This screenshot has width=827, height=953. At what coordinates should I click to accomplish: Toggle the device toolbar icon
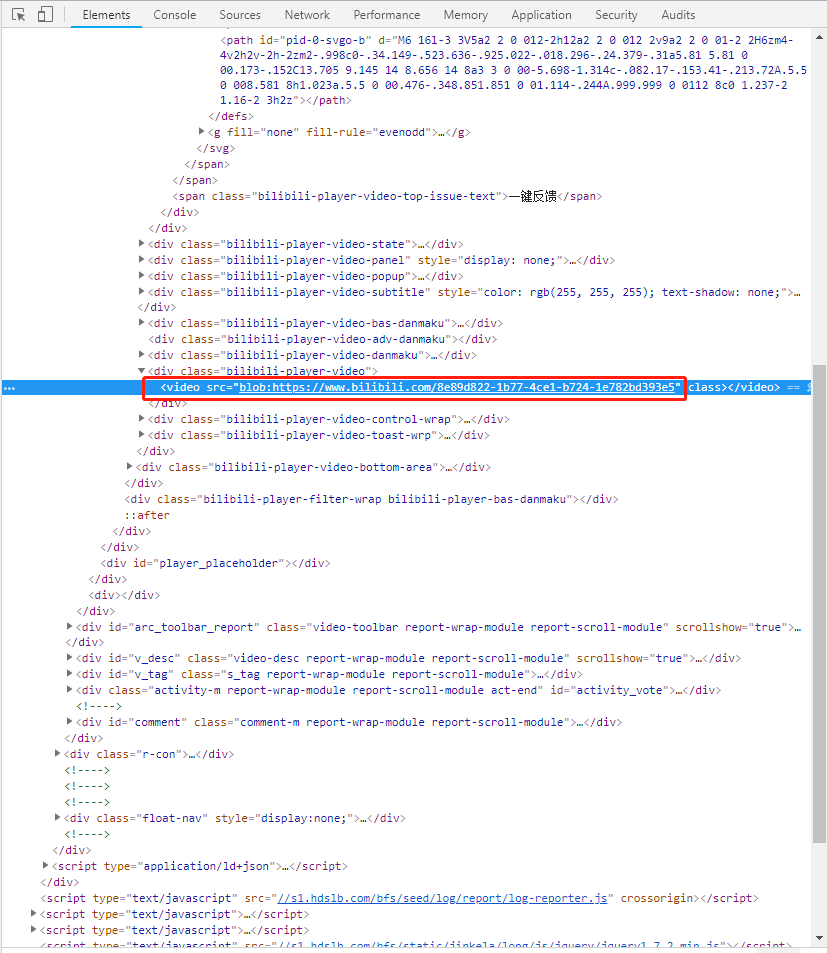click(45, 15)
